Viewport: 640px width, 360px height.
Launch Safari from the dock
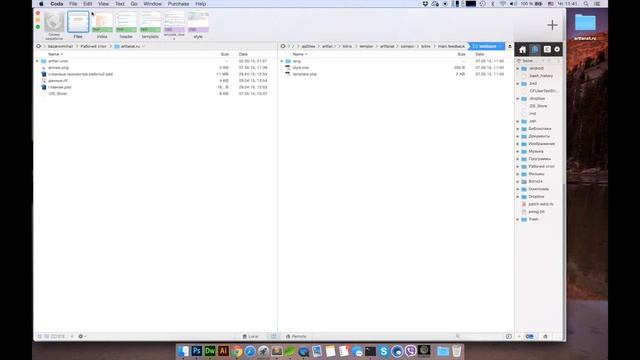[250, 351]
